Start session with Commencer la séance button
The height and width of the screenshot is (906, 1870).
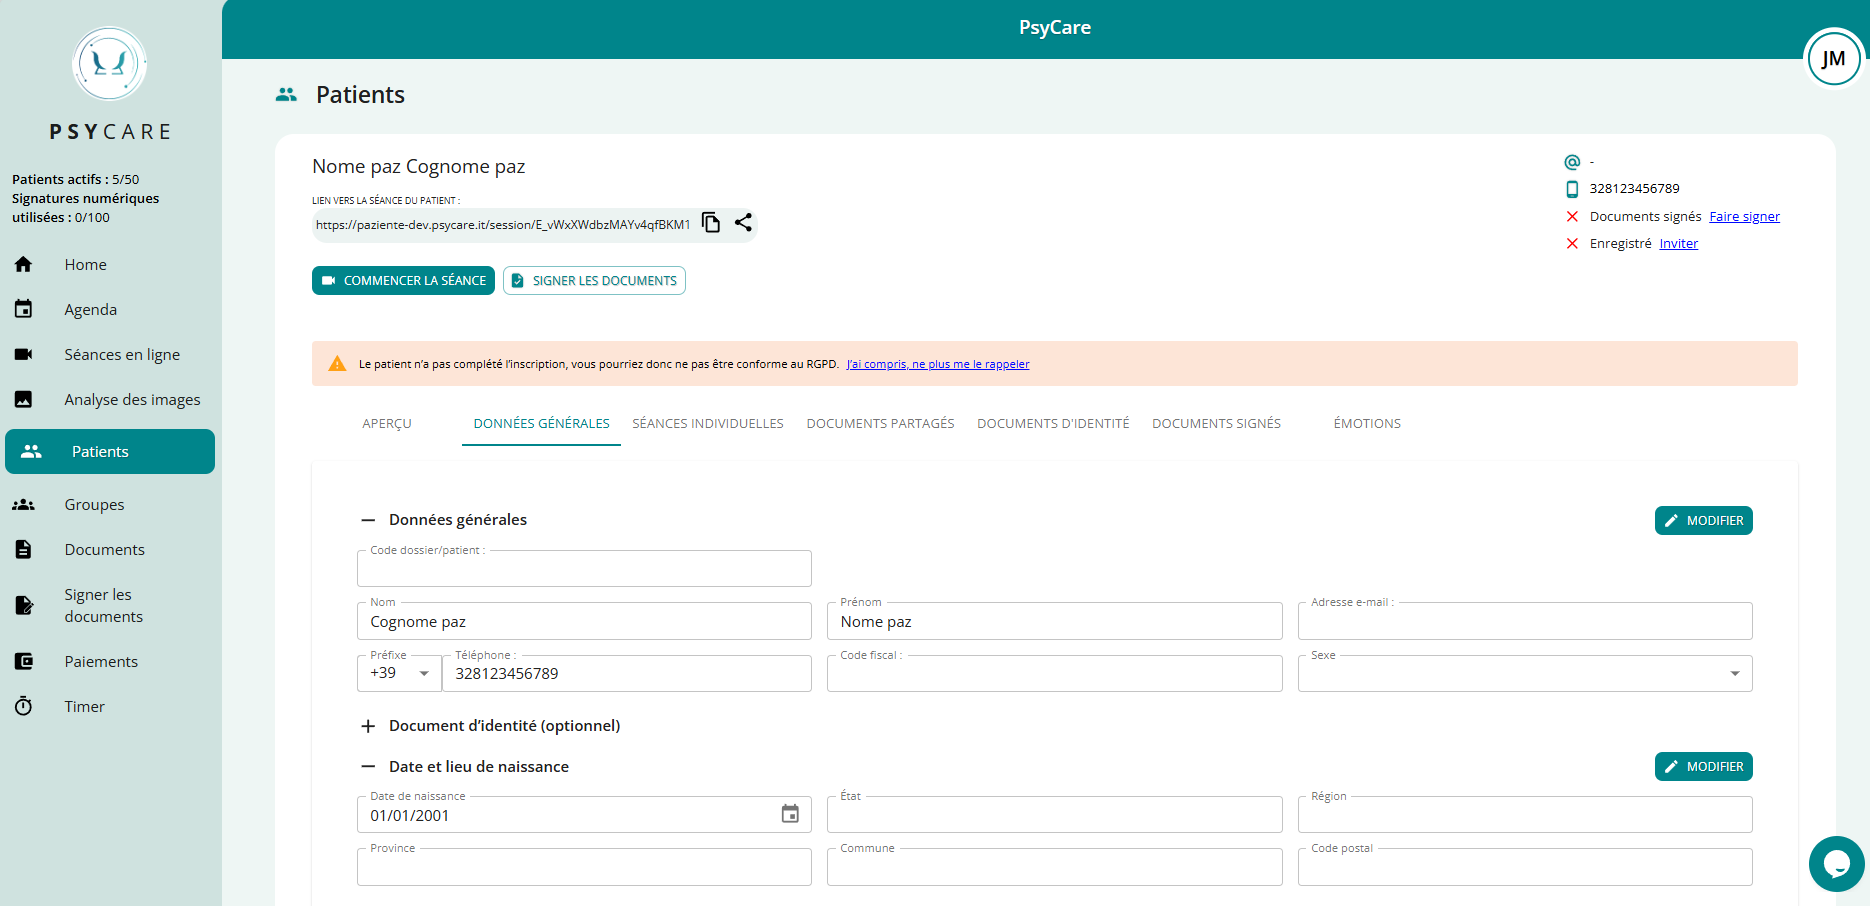403,281
